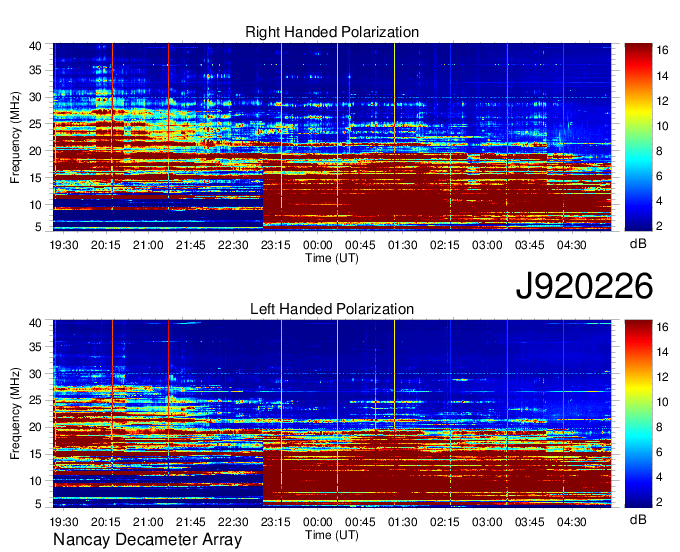Viewport: 680px width, 552px height.
Task: Click the 16 dB mark on top color bar
Action: click(x=662, y=50)
